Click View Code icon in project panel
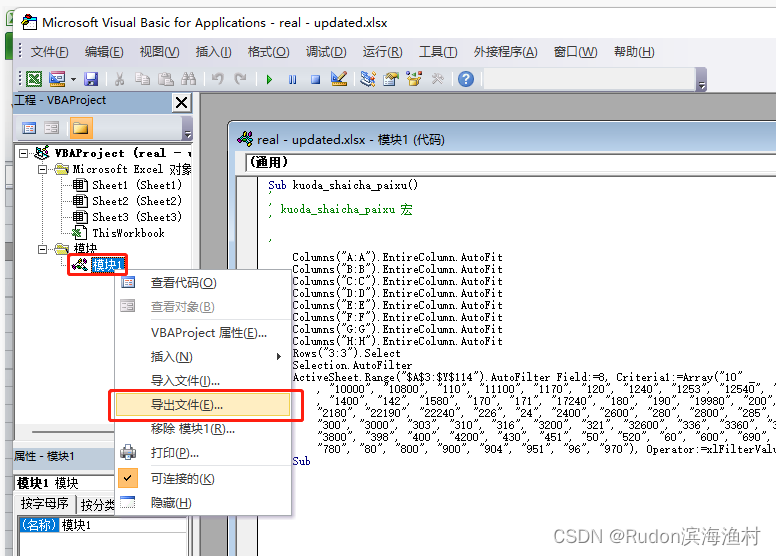Screen dimensions: 776x556 tap(29, 128)
